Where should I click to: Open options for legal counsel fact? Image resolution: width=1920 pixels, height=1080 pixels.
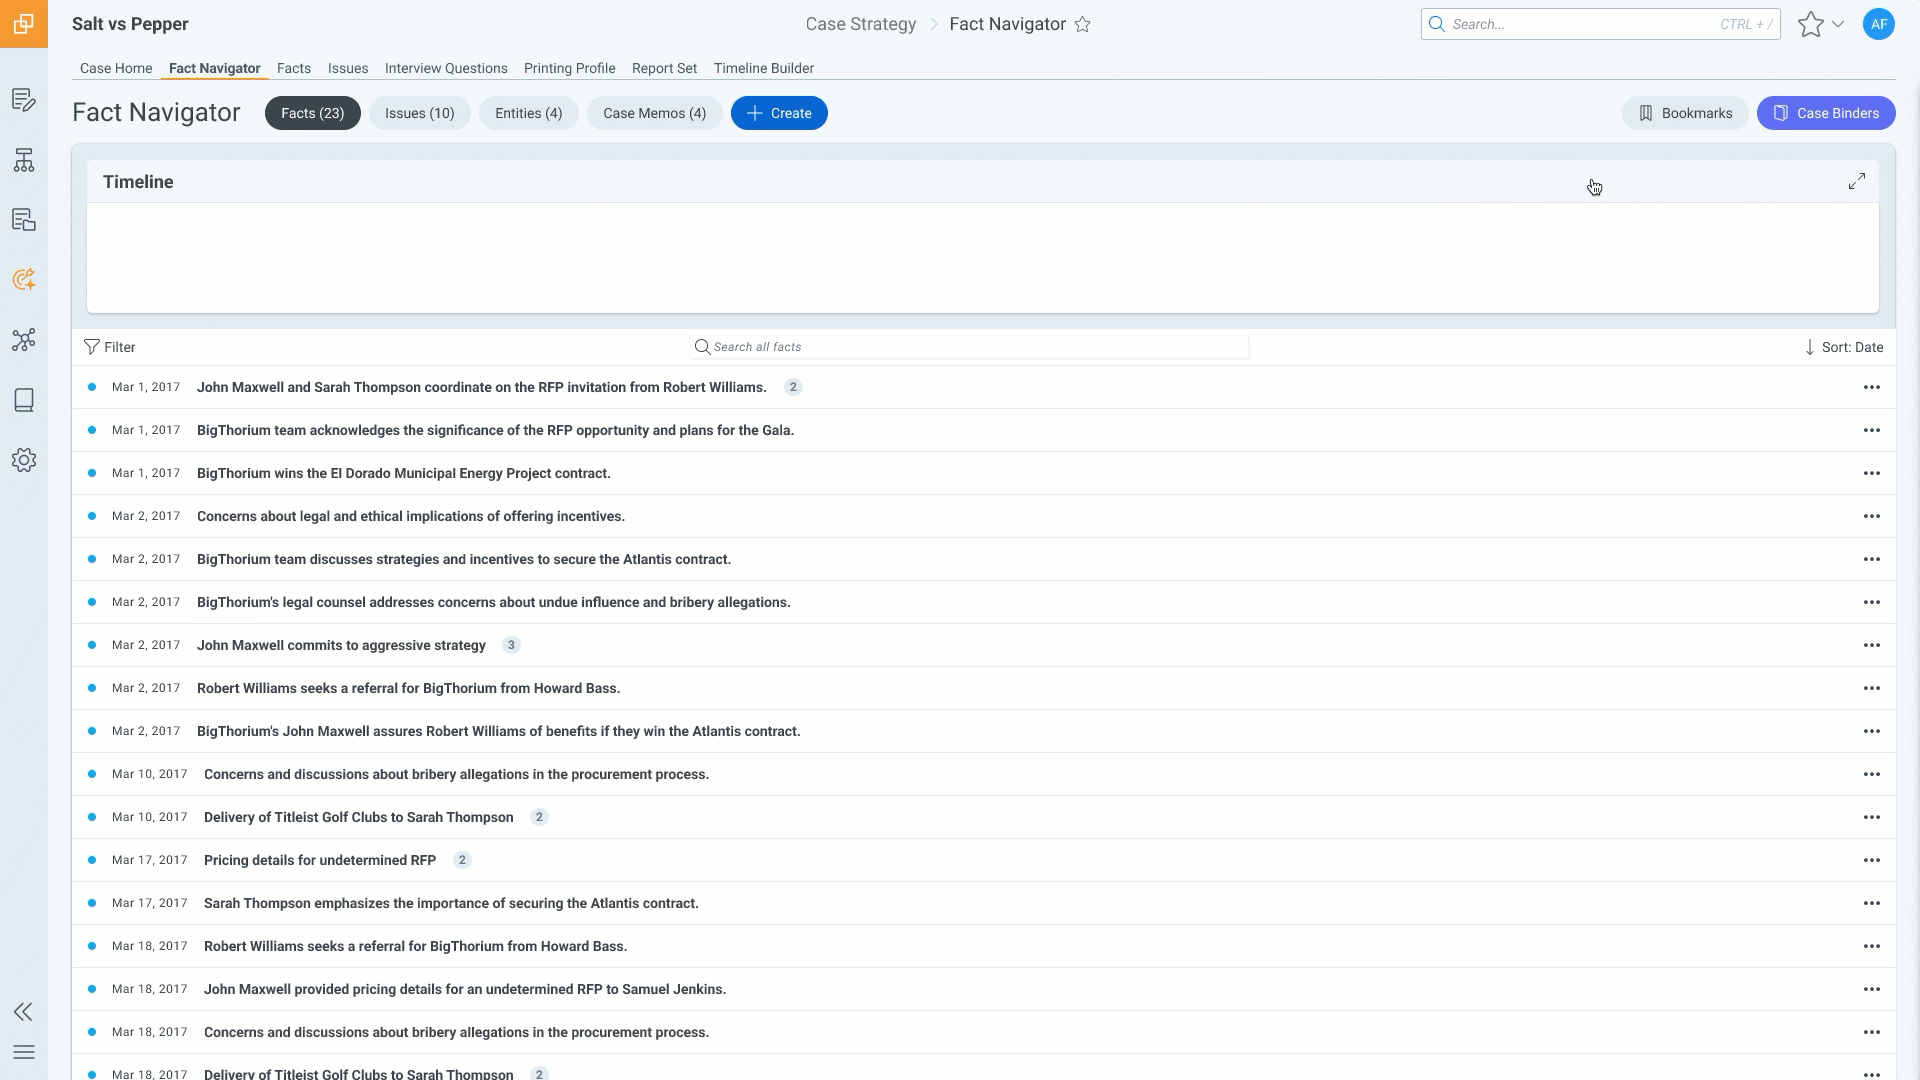coord(1872,602)
